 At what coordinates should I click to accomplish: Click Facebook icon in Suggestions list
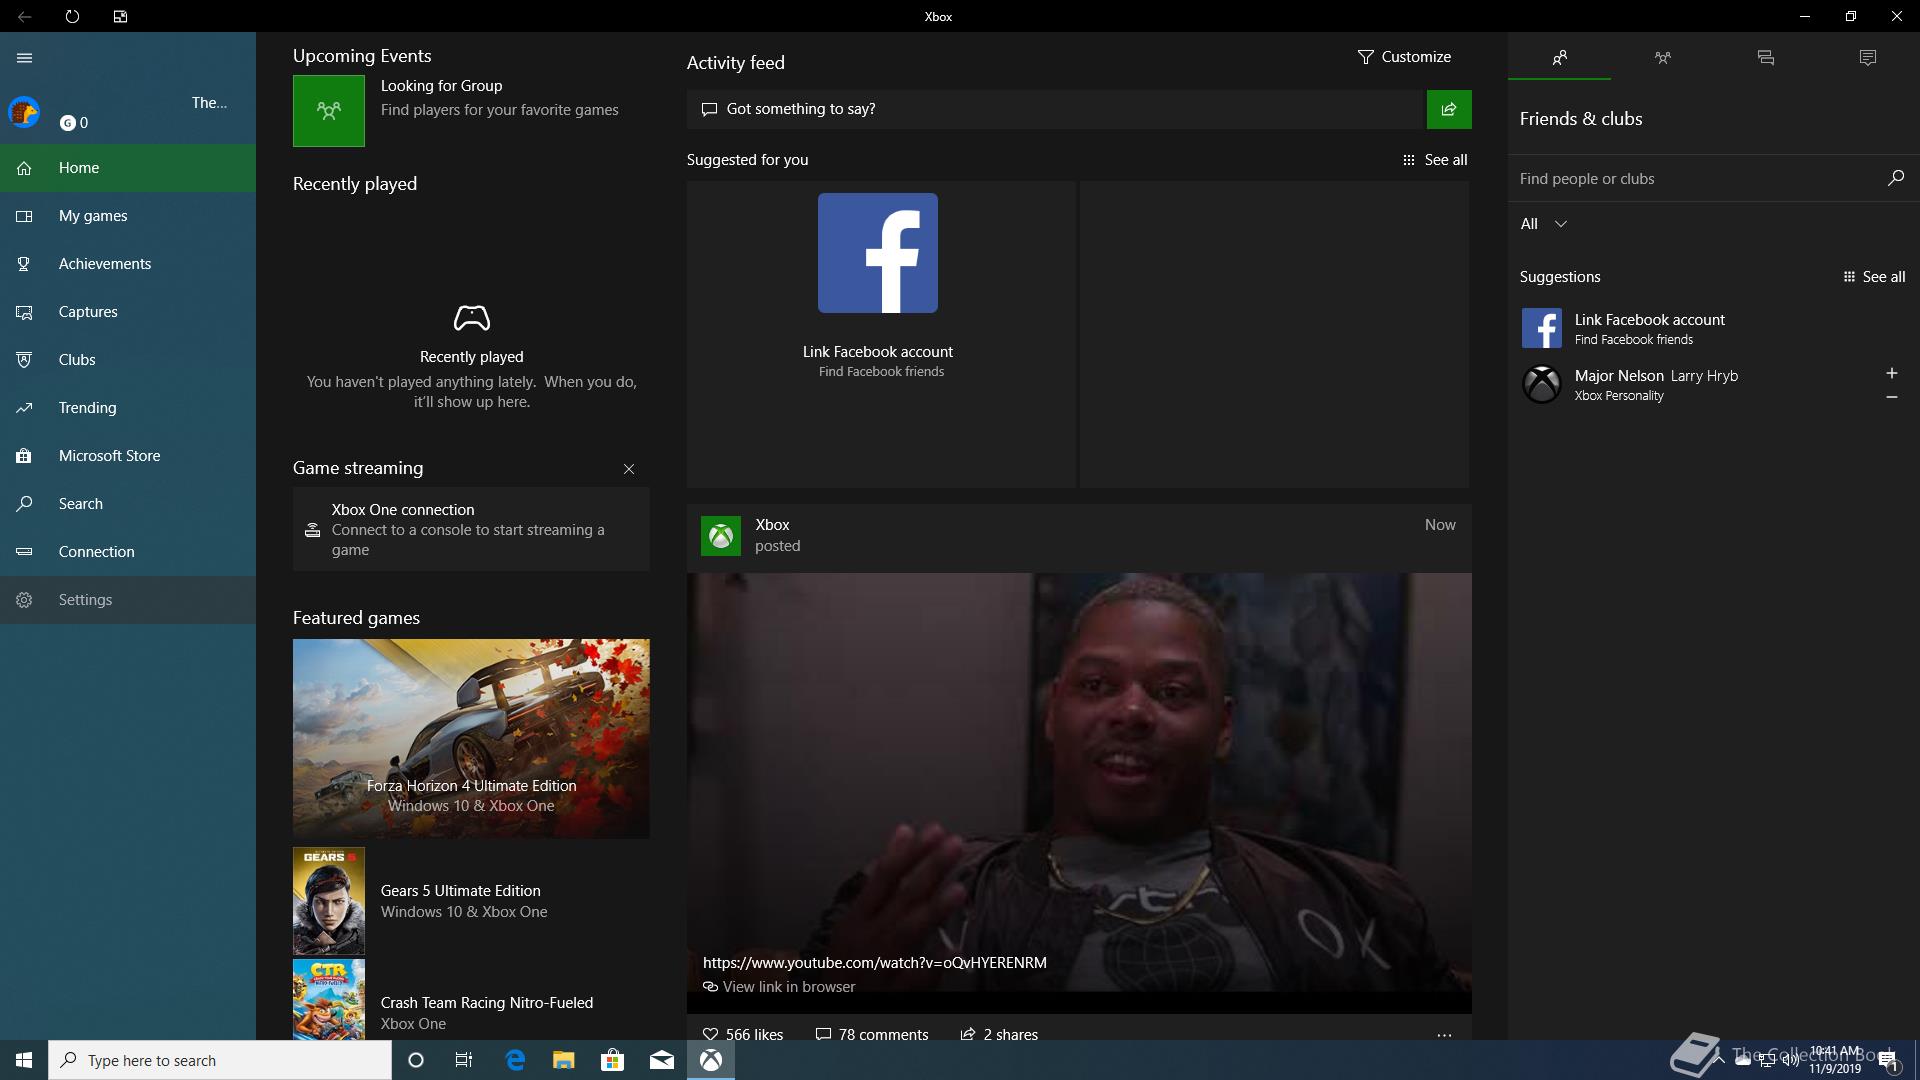click(1542, 328)
